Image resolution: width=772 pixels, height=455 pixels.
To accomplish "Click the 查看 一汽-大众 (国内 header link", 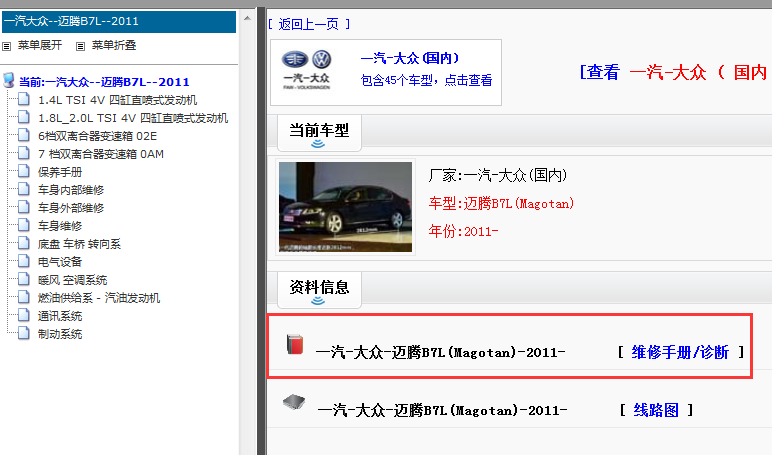I will (x=673, y=72).
